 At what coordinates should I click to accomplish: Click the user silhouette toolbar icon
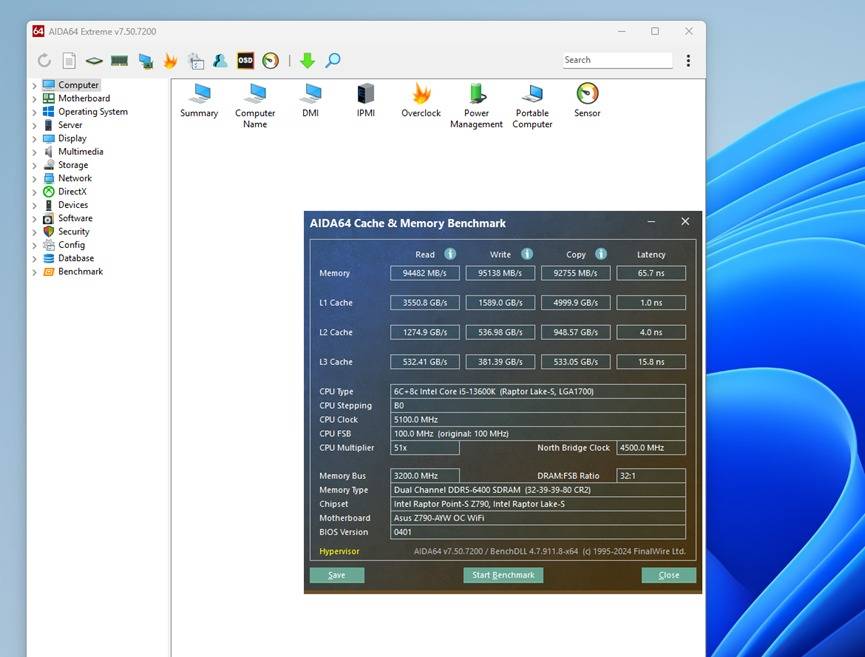click(220, 60)
